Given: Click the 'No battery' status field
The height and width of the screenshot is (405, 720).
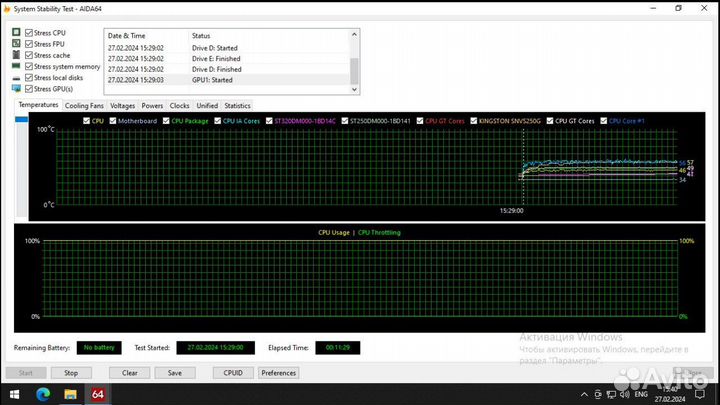Looking at the screenshot, I should pos(99,348).
